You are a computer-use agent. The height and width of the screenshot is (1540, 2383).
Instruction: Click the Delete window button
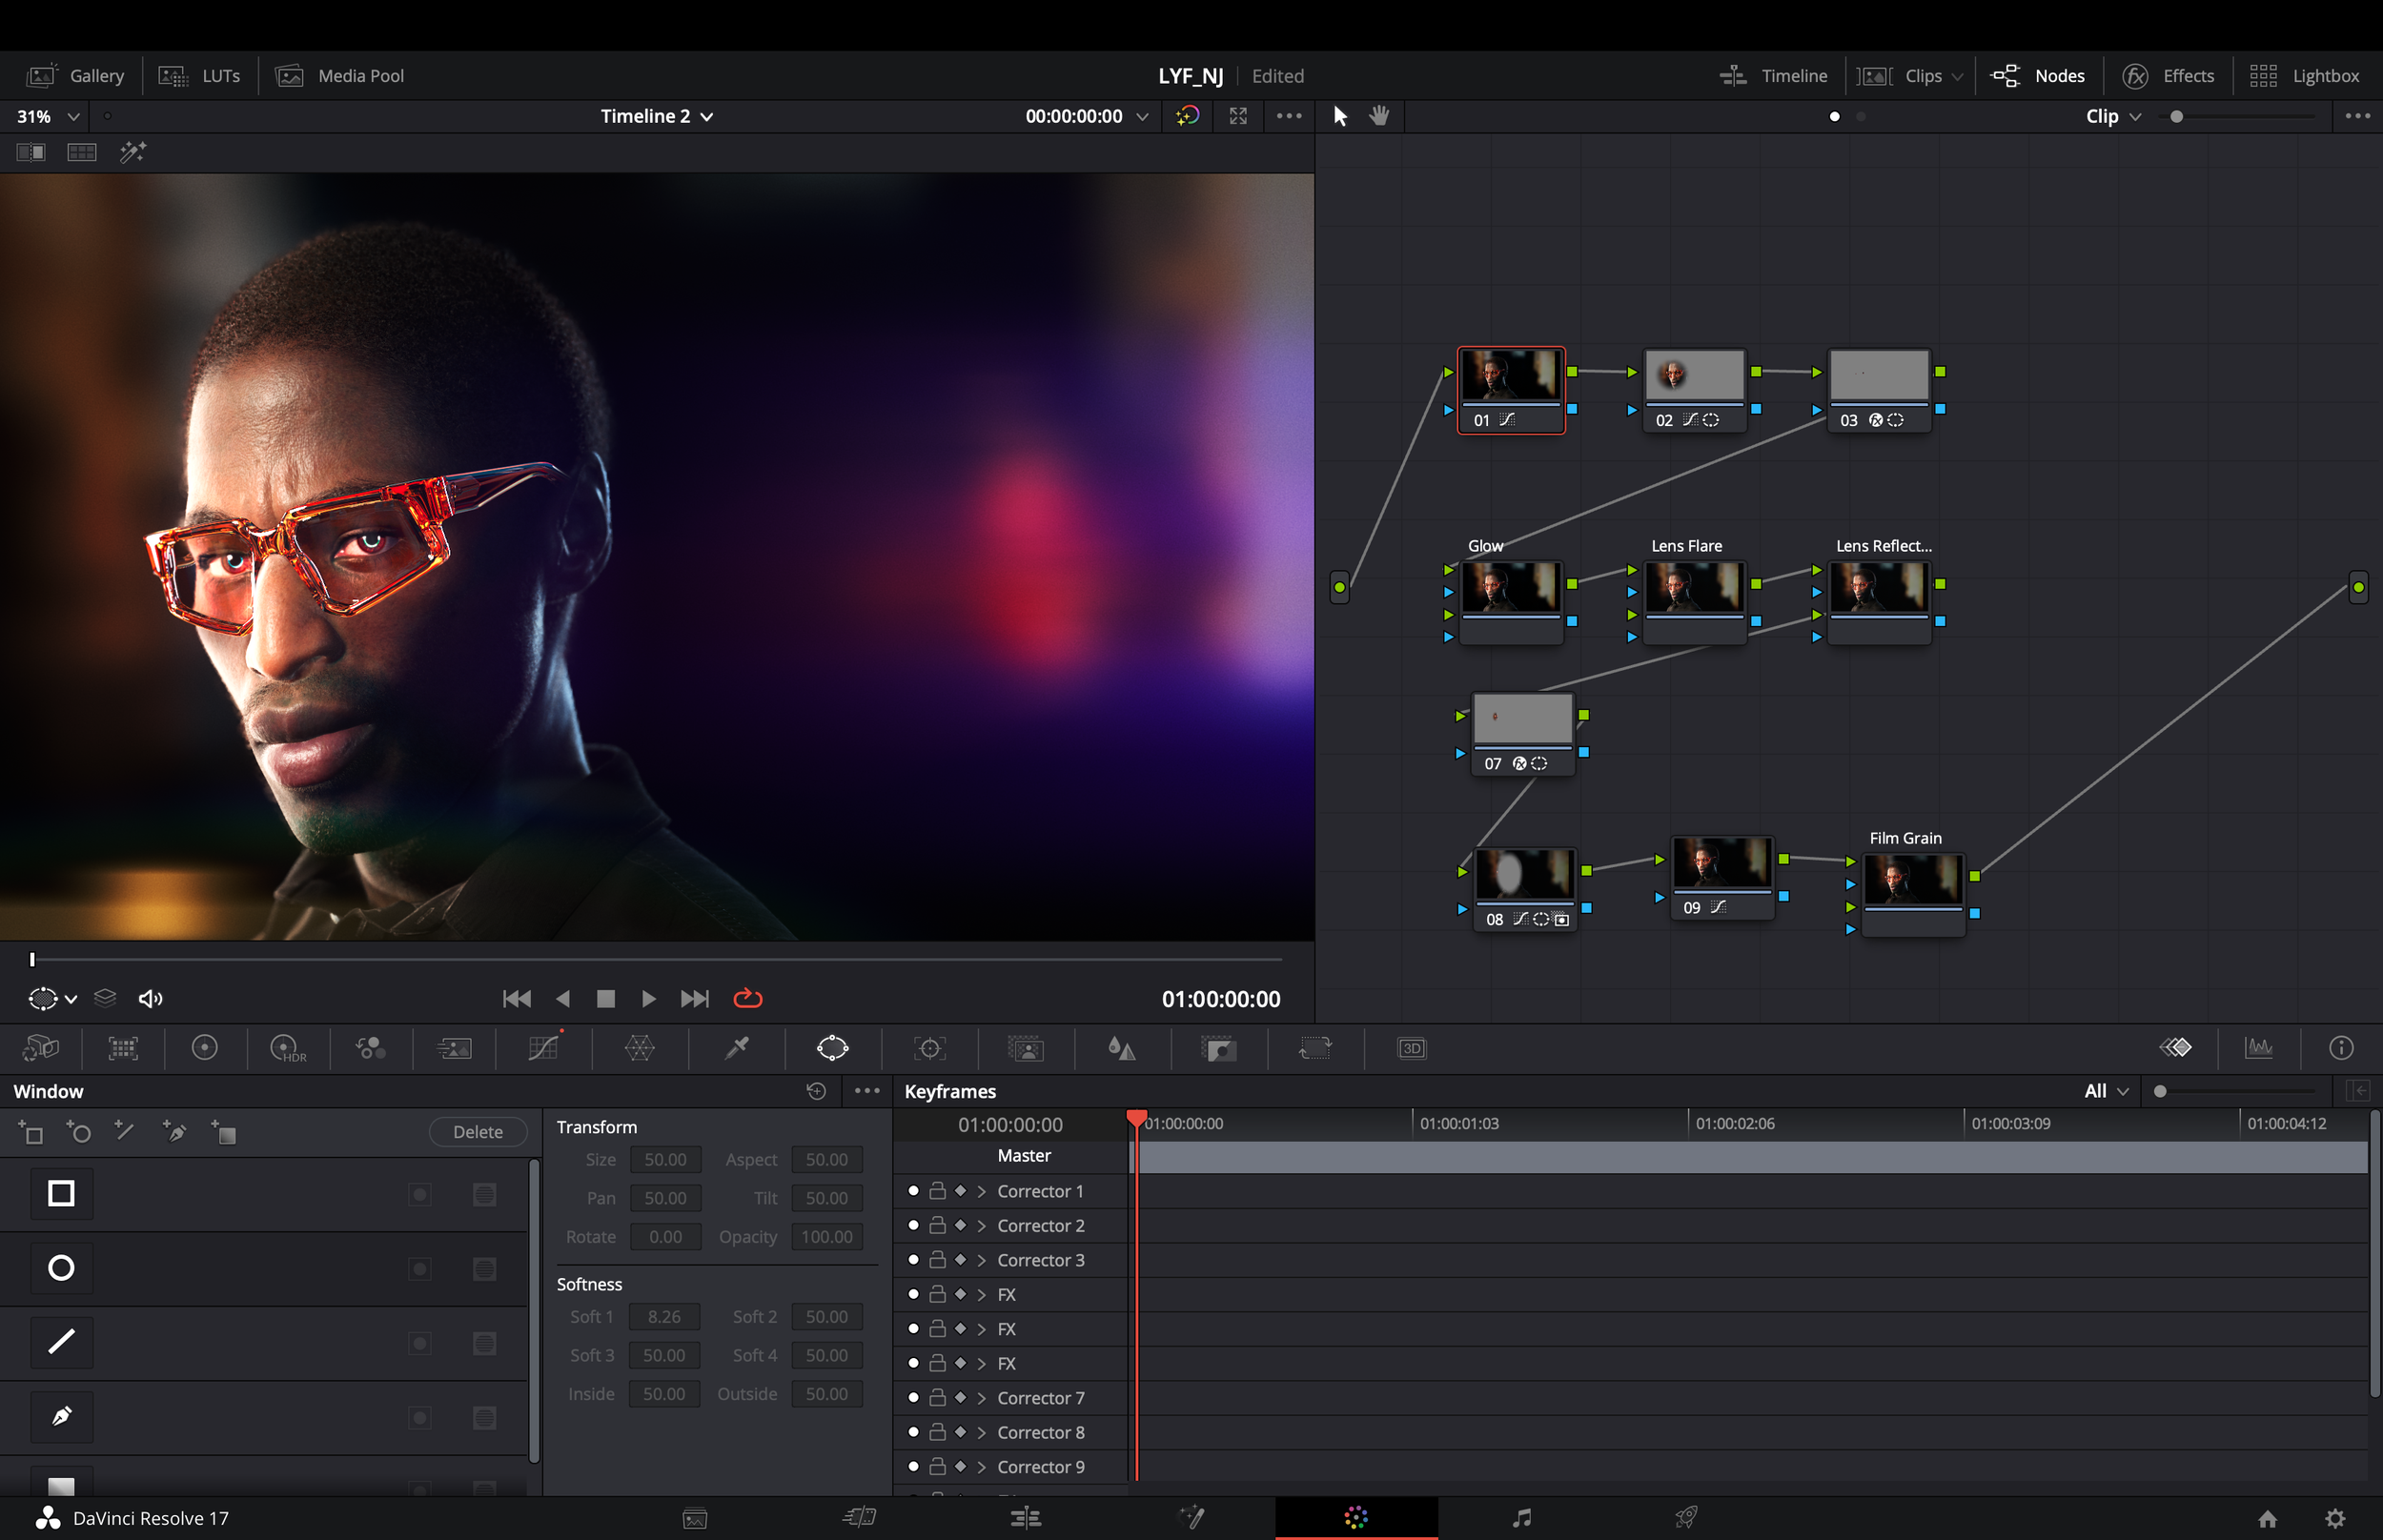pos(477,1132)
